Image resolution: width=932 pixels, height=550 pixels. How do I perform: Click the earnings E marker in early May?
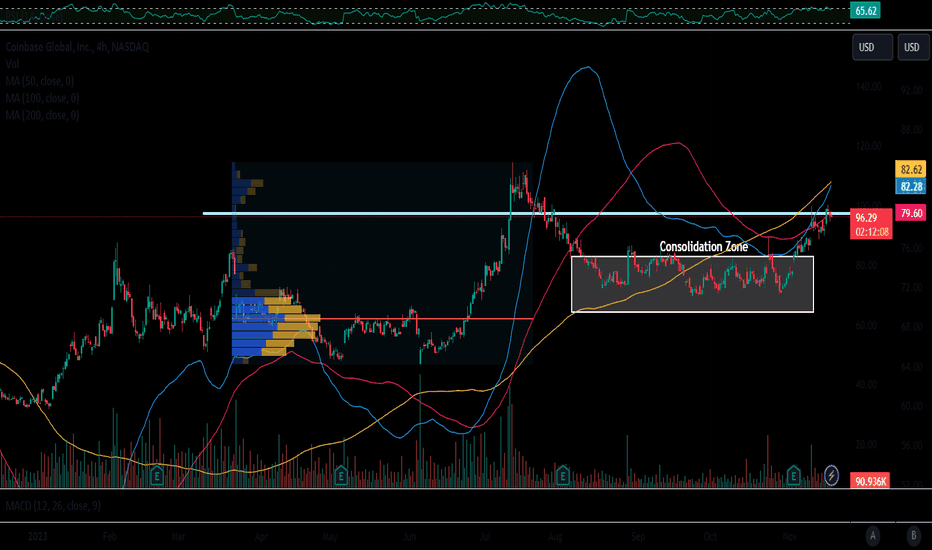click(x=341, y=475)
